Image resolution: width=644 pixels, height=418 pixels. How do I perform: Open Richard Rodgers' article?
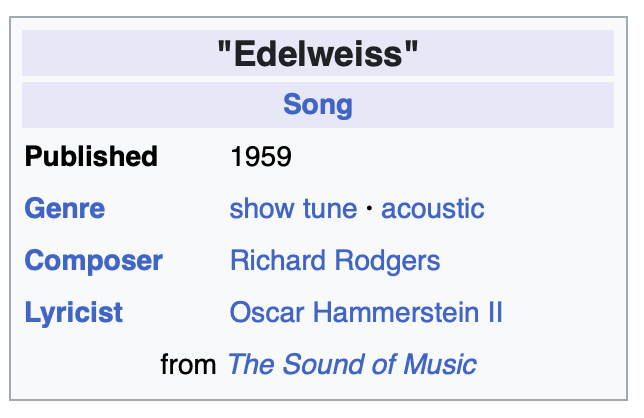(x=334, y=261)
